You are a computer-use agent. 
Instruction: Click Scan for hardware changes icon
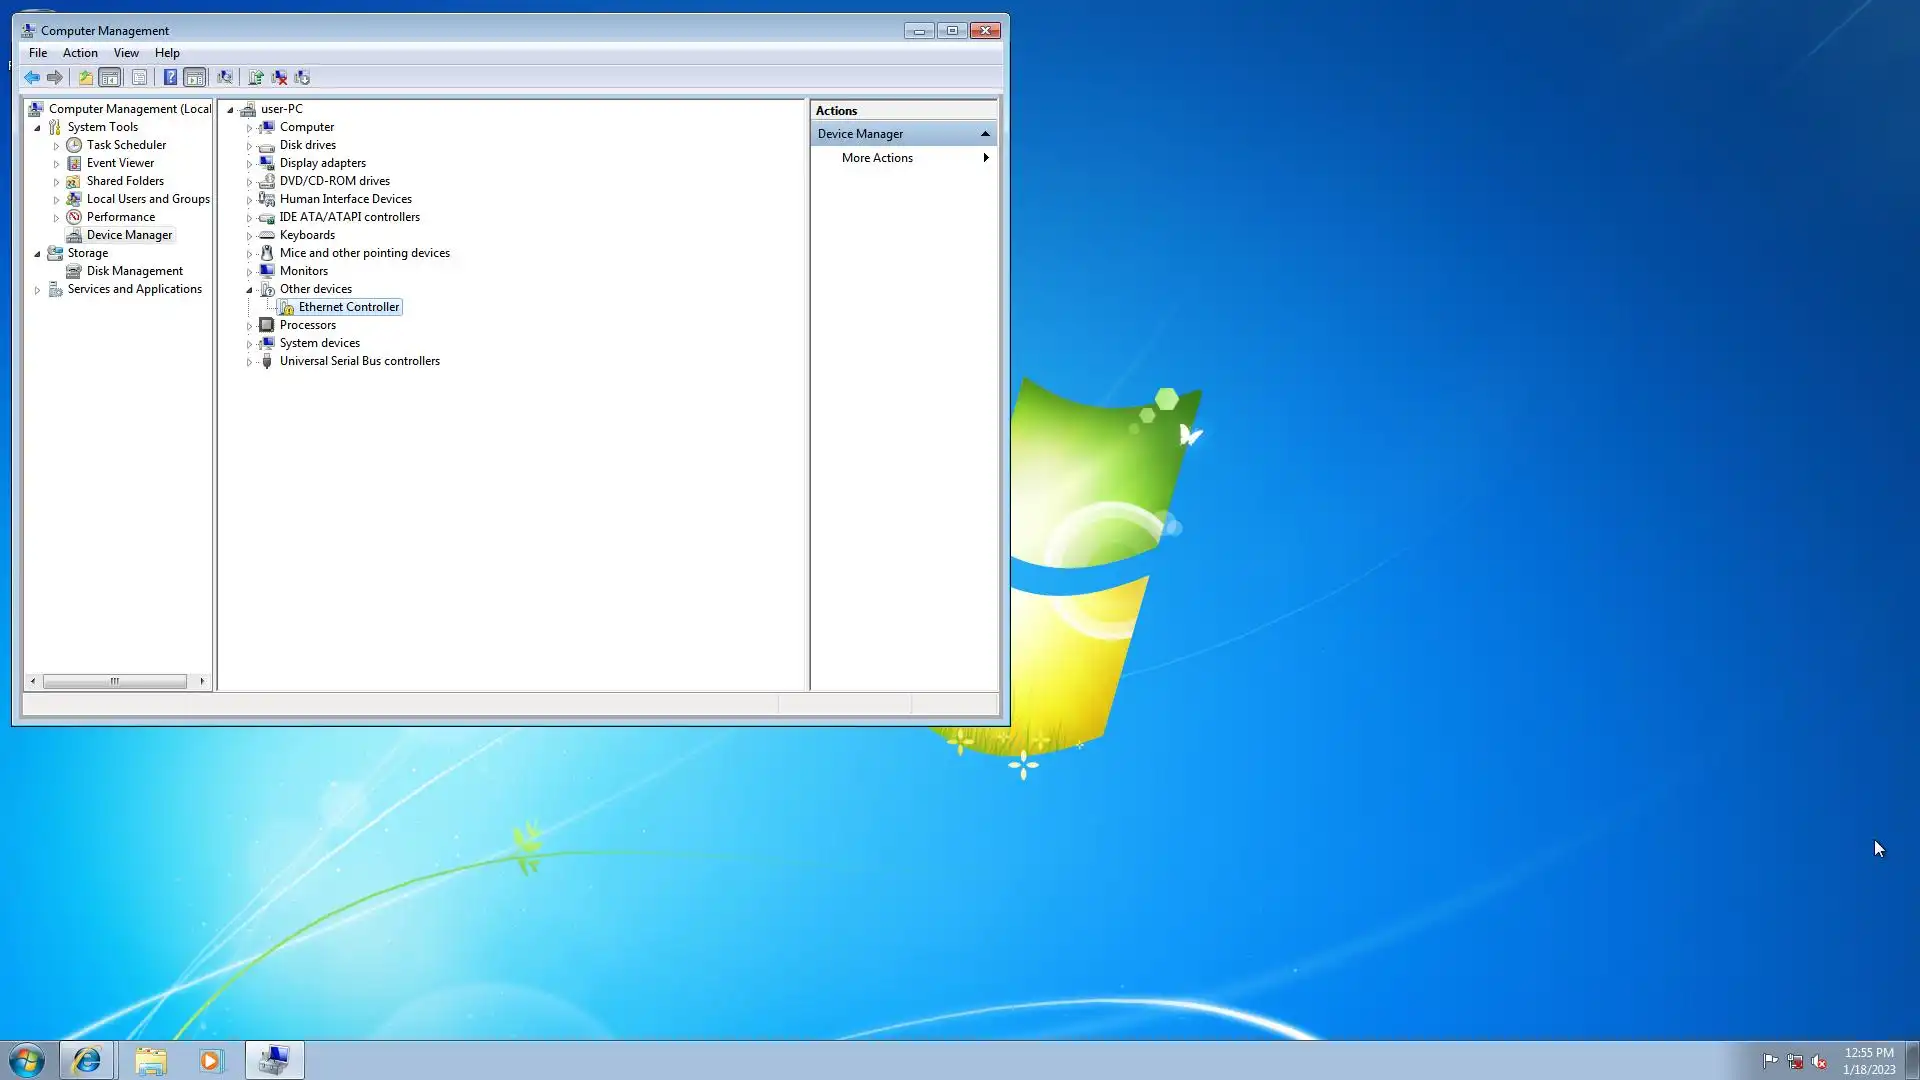(x=225, y=77)
